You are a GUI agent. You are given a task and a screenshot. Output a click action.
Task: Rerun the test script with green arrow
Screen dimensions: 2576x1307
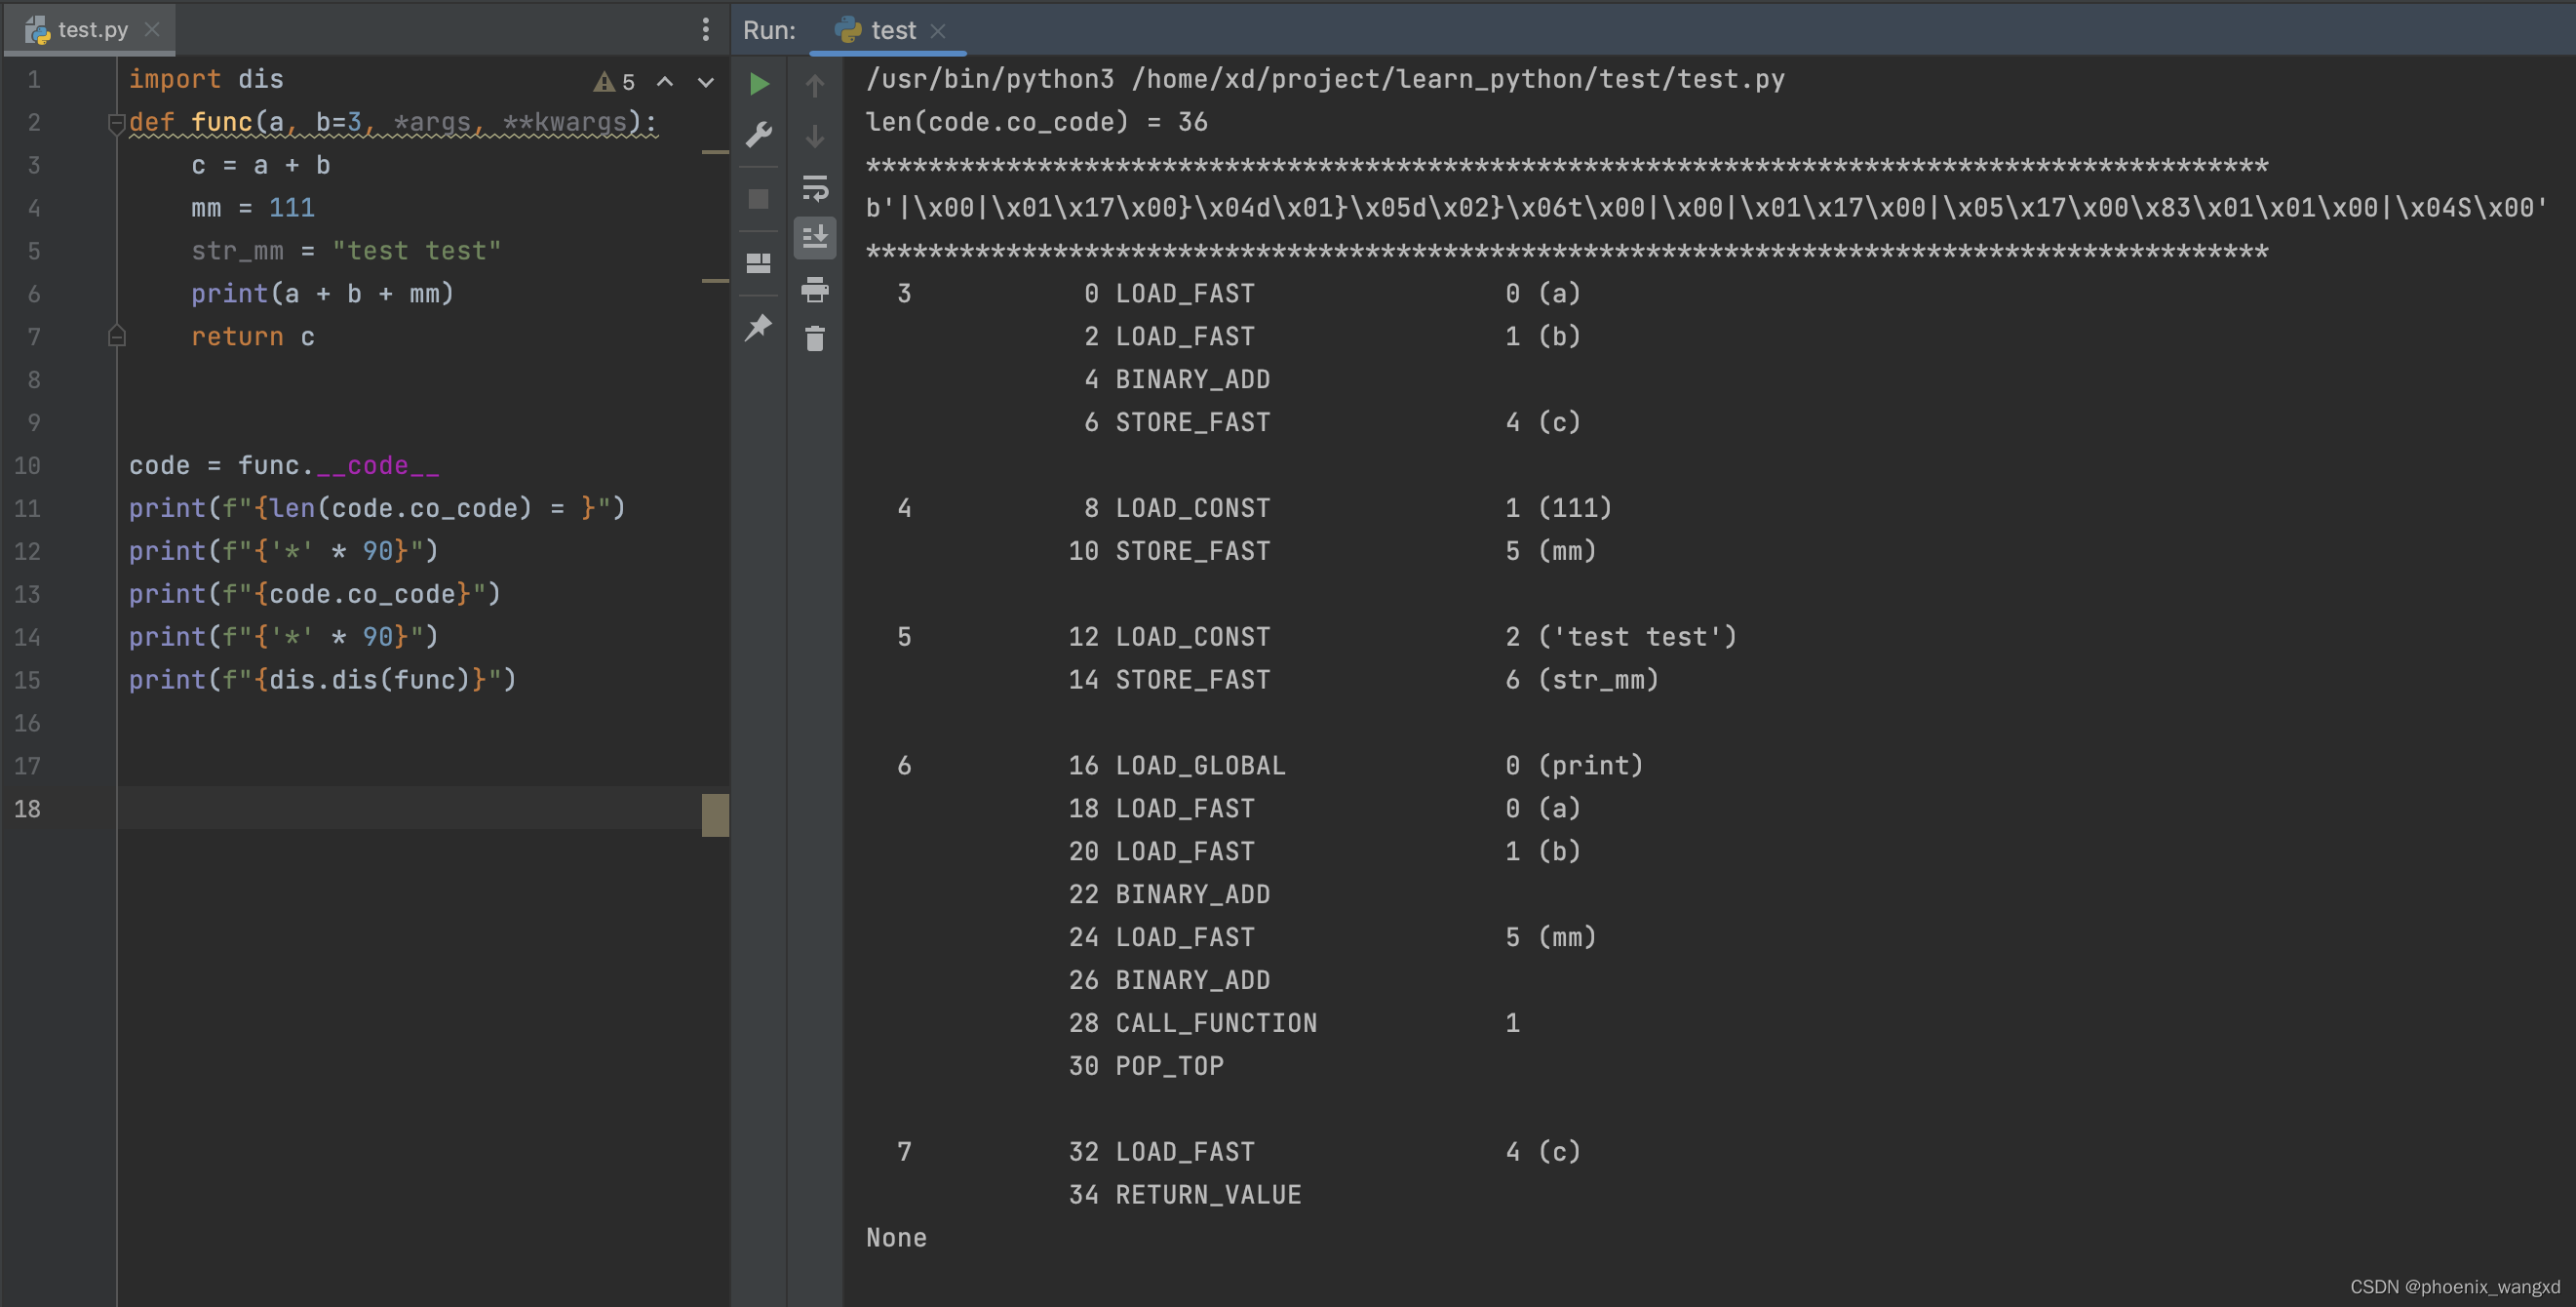pos(759,84)
